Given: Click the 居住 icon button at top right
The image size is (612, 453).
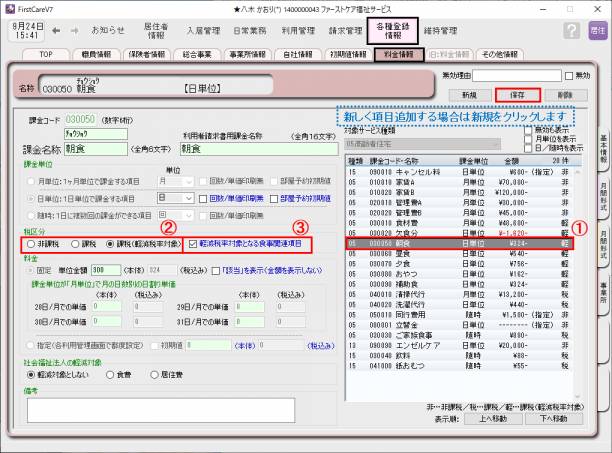Looking at the screenshot, I should (597, 31).
